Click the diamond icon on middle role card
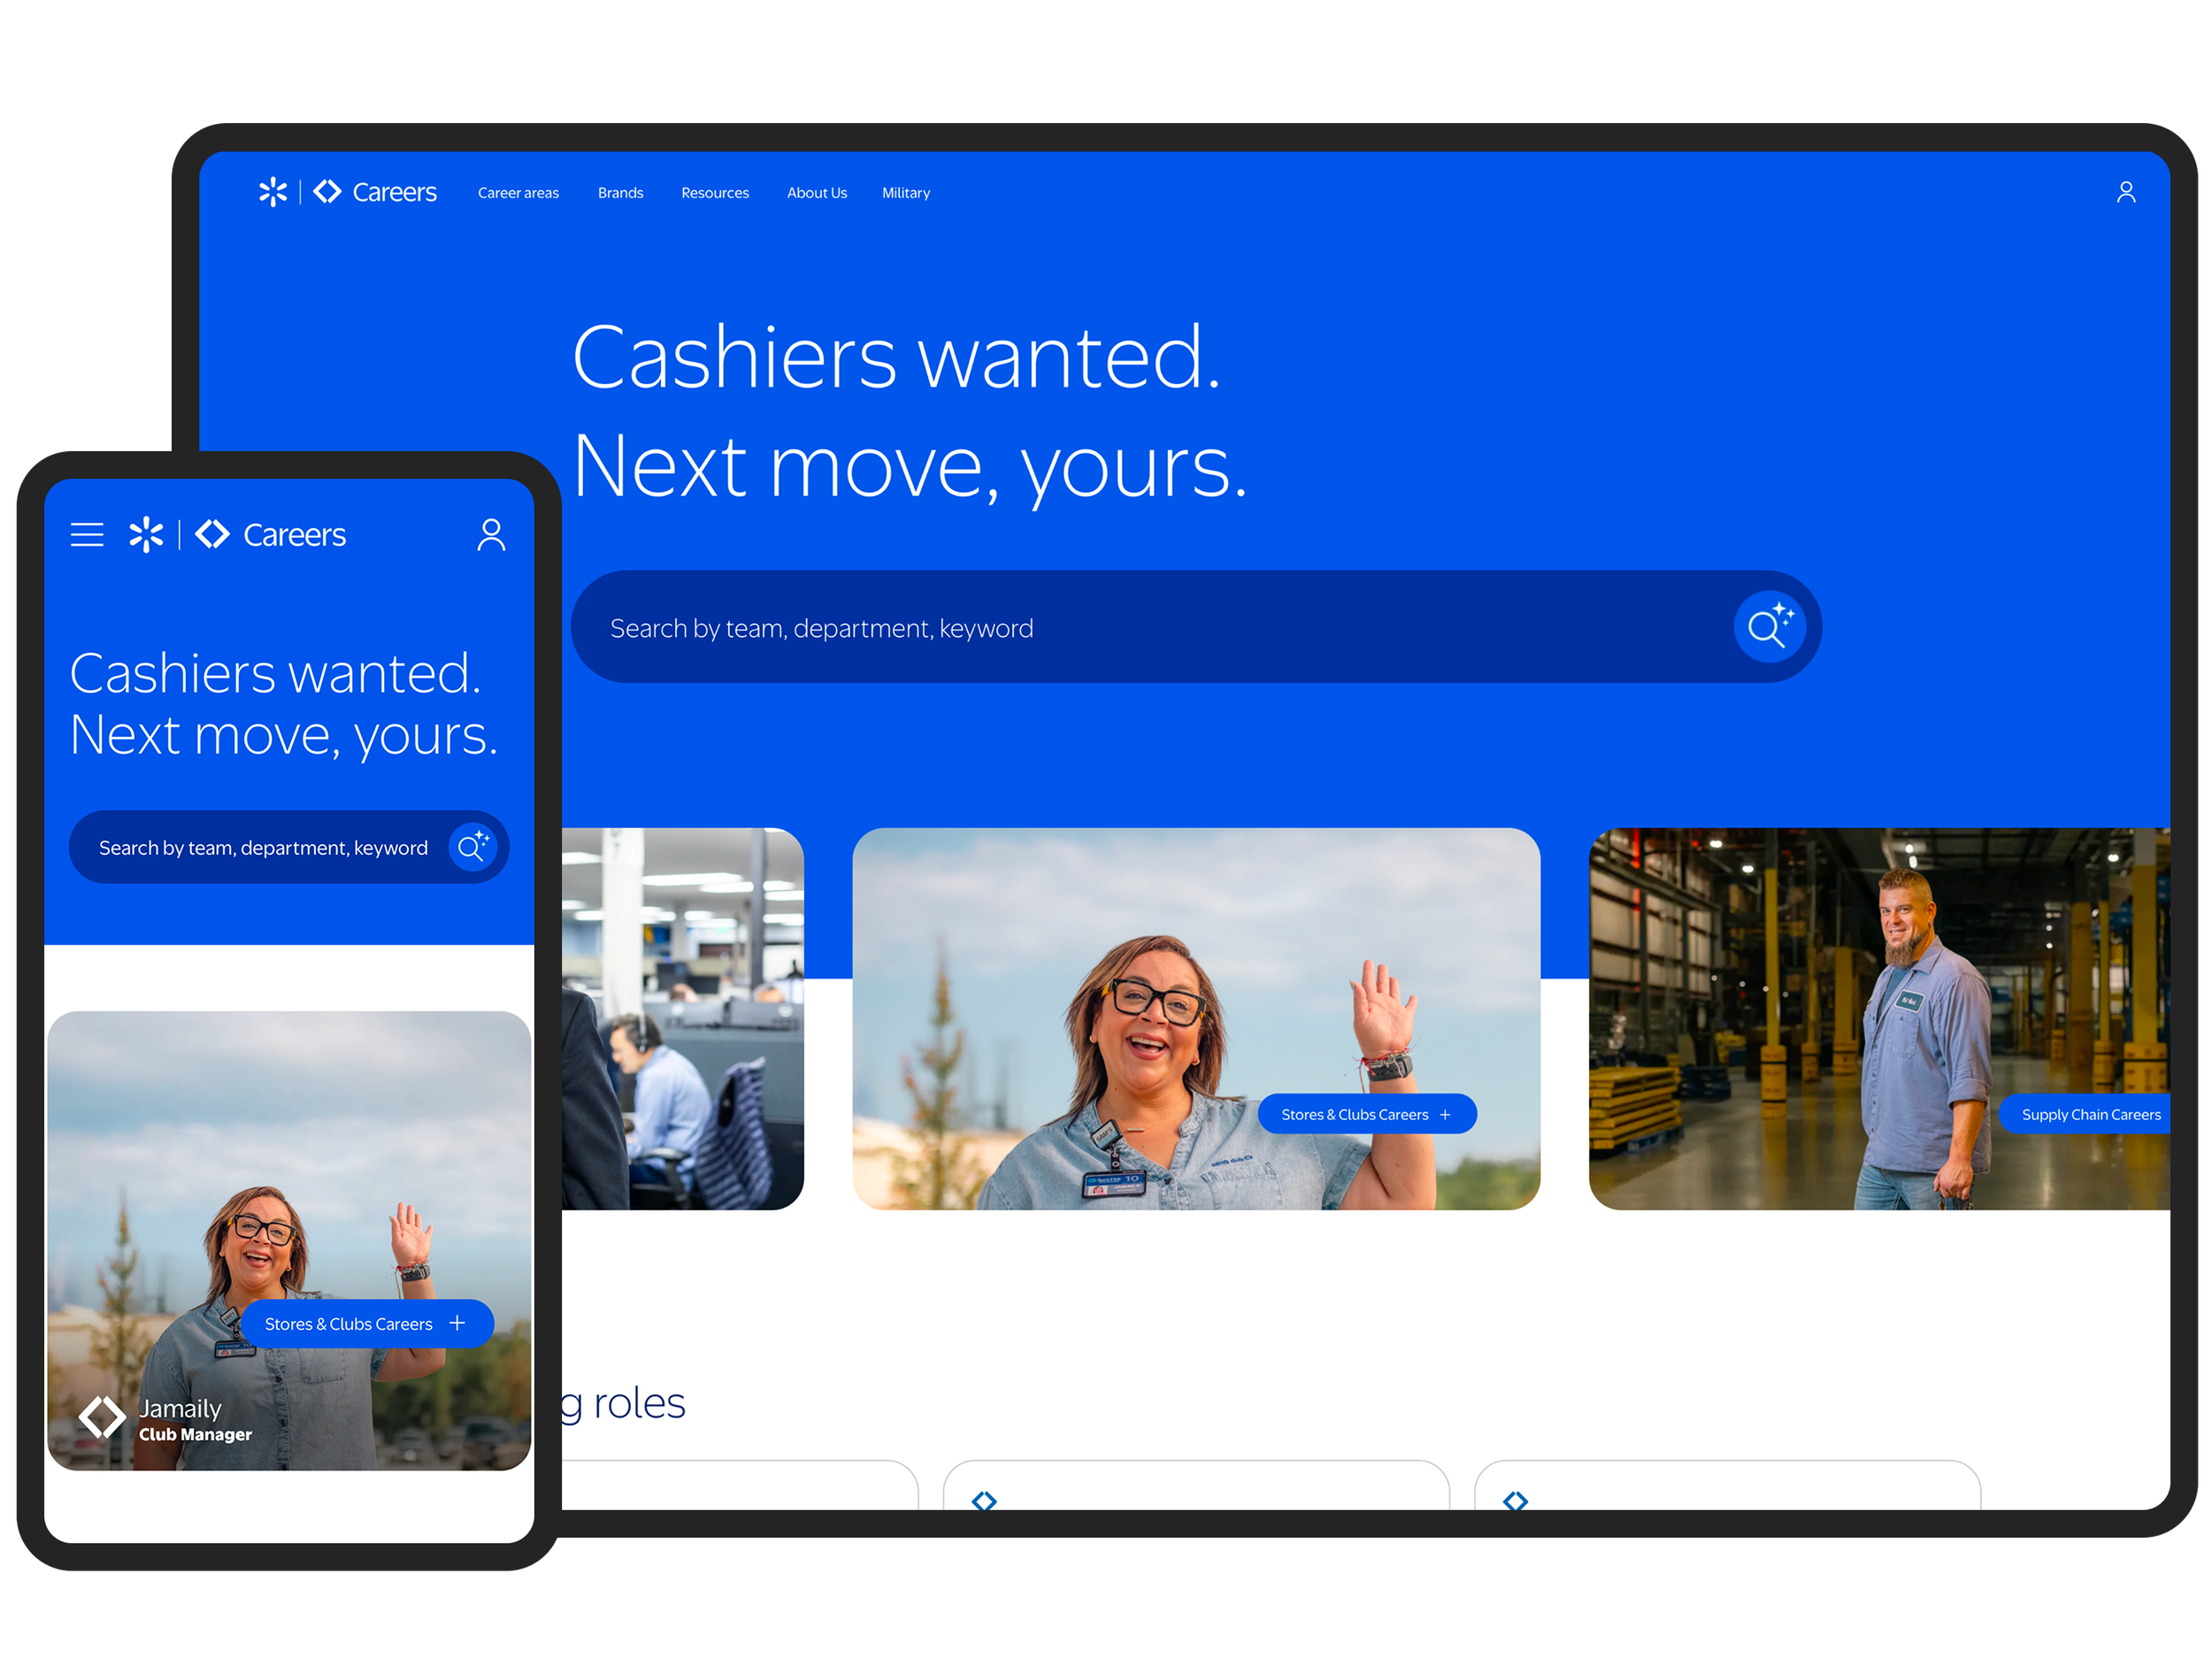2212x1658 pixels. [984, 1500]
